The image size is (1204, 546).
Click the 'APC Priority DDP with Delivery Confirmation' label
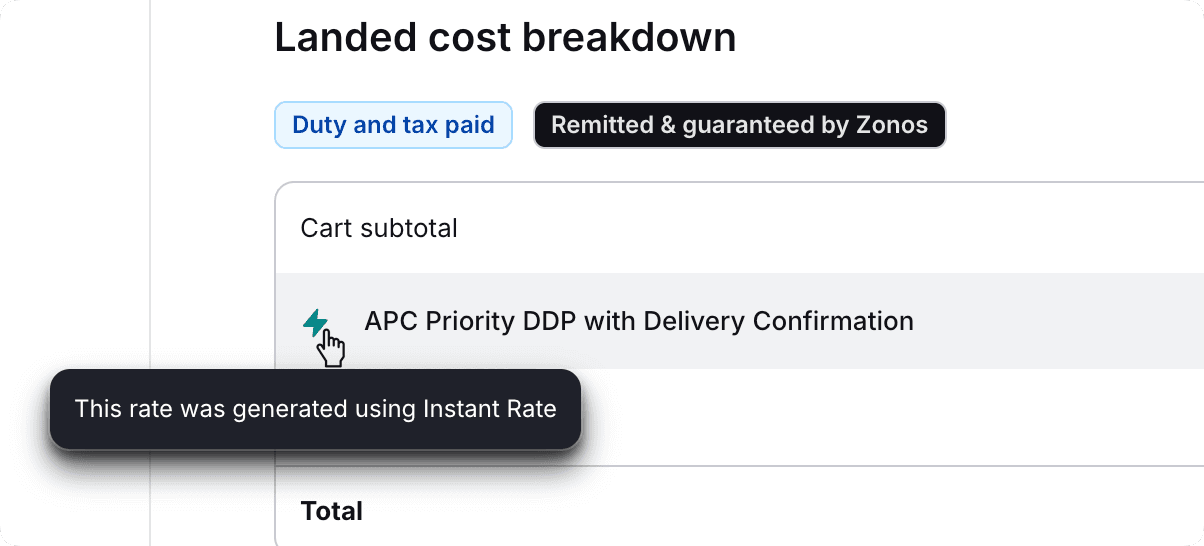[639, 321]
